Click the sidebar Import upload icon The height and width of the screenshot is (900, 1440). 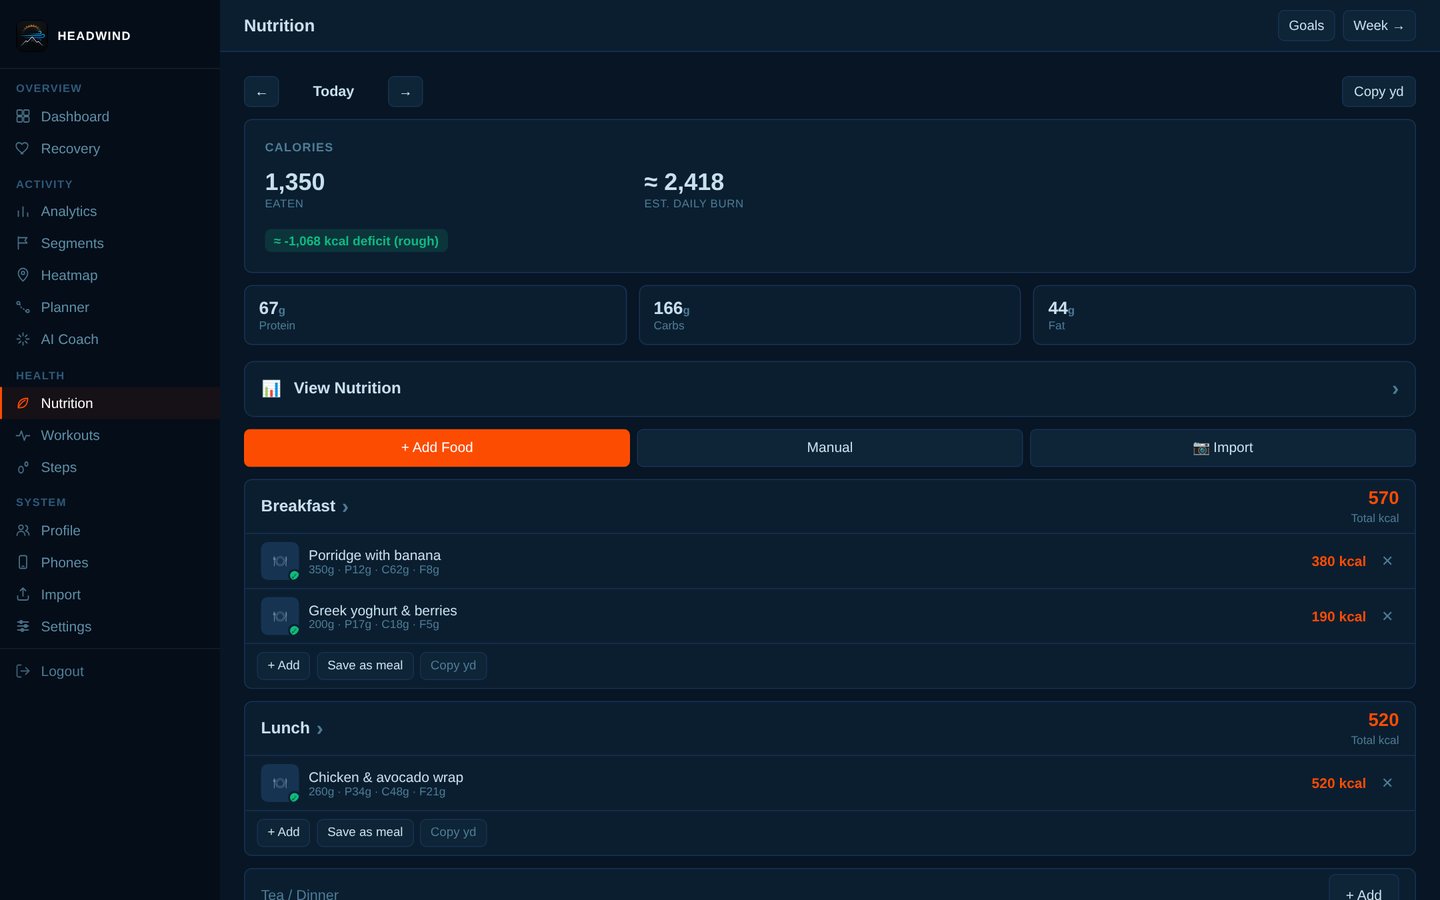[x=23, y=595]
